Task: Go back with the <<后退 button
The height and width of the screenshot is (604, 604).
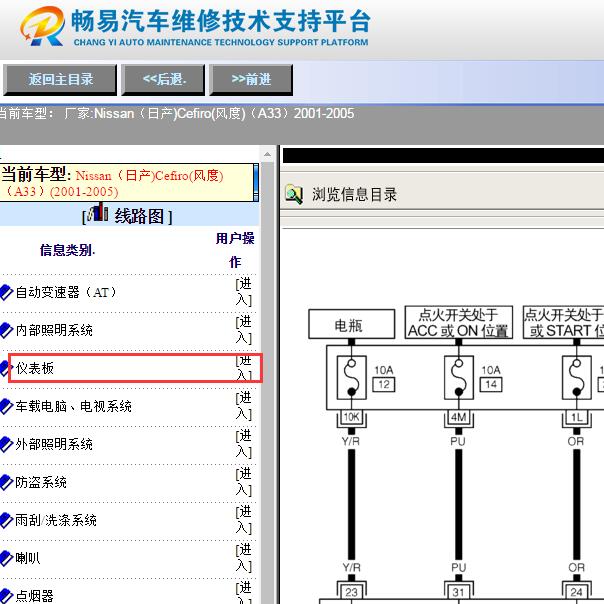Action: pos(163,80)
